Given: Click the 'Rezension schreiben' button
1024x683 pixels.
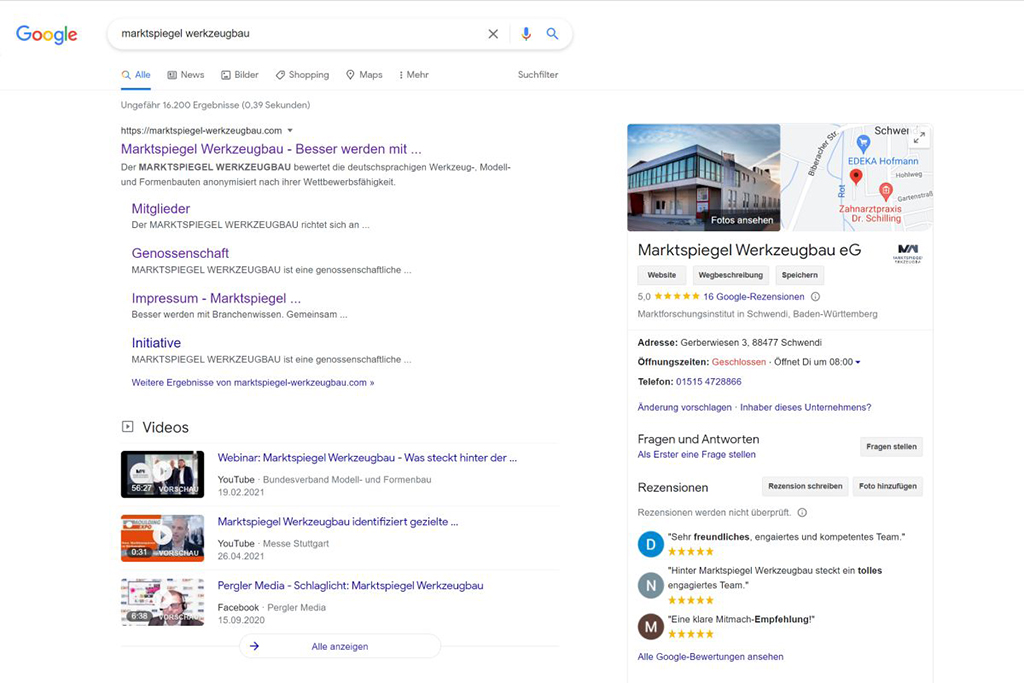Looking at the screenshot, I should click(805, 486).
